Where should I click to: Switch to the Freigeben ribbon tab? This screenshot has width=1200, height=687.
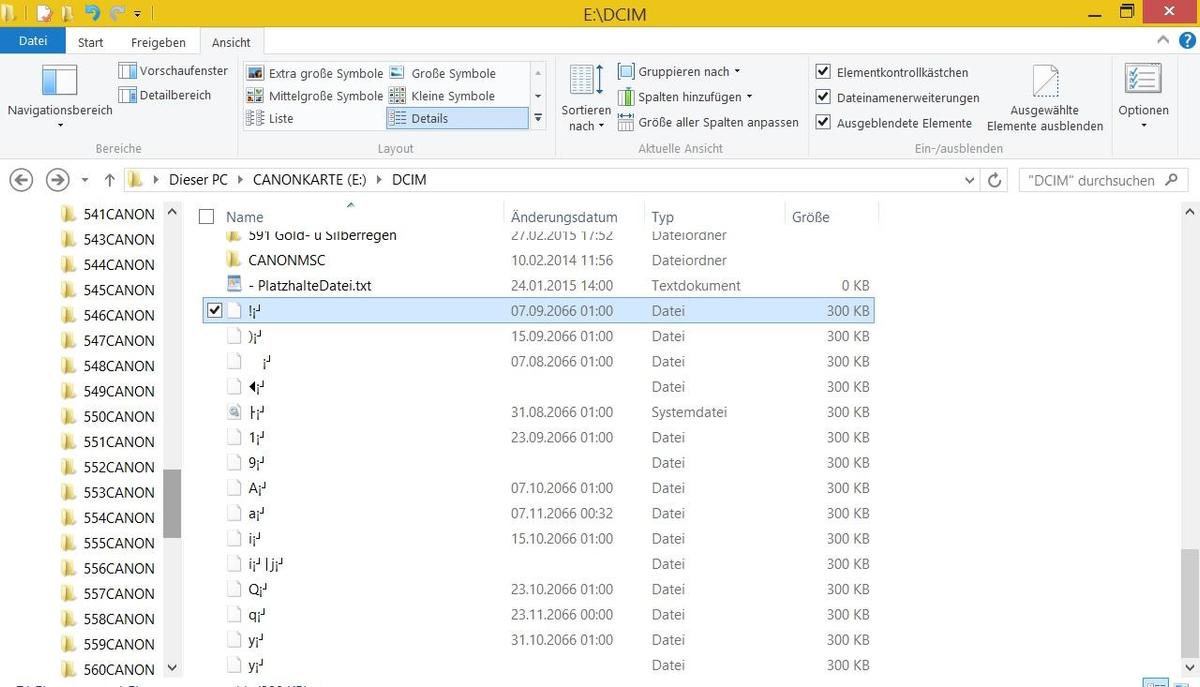(158, 42)
